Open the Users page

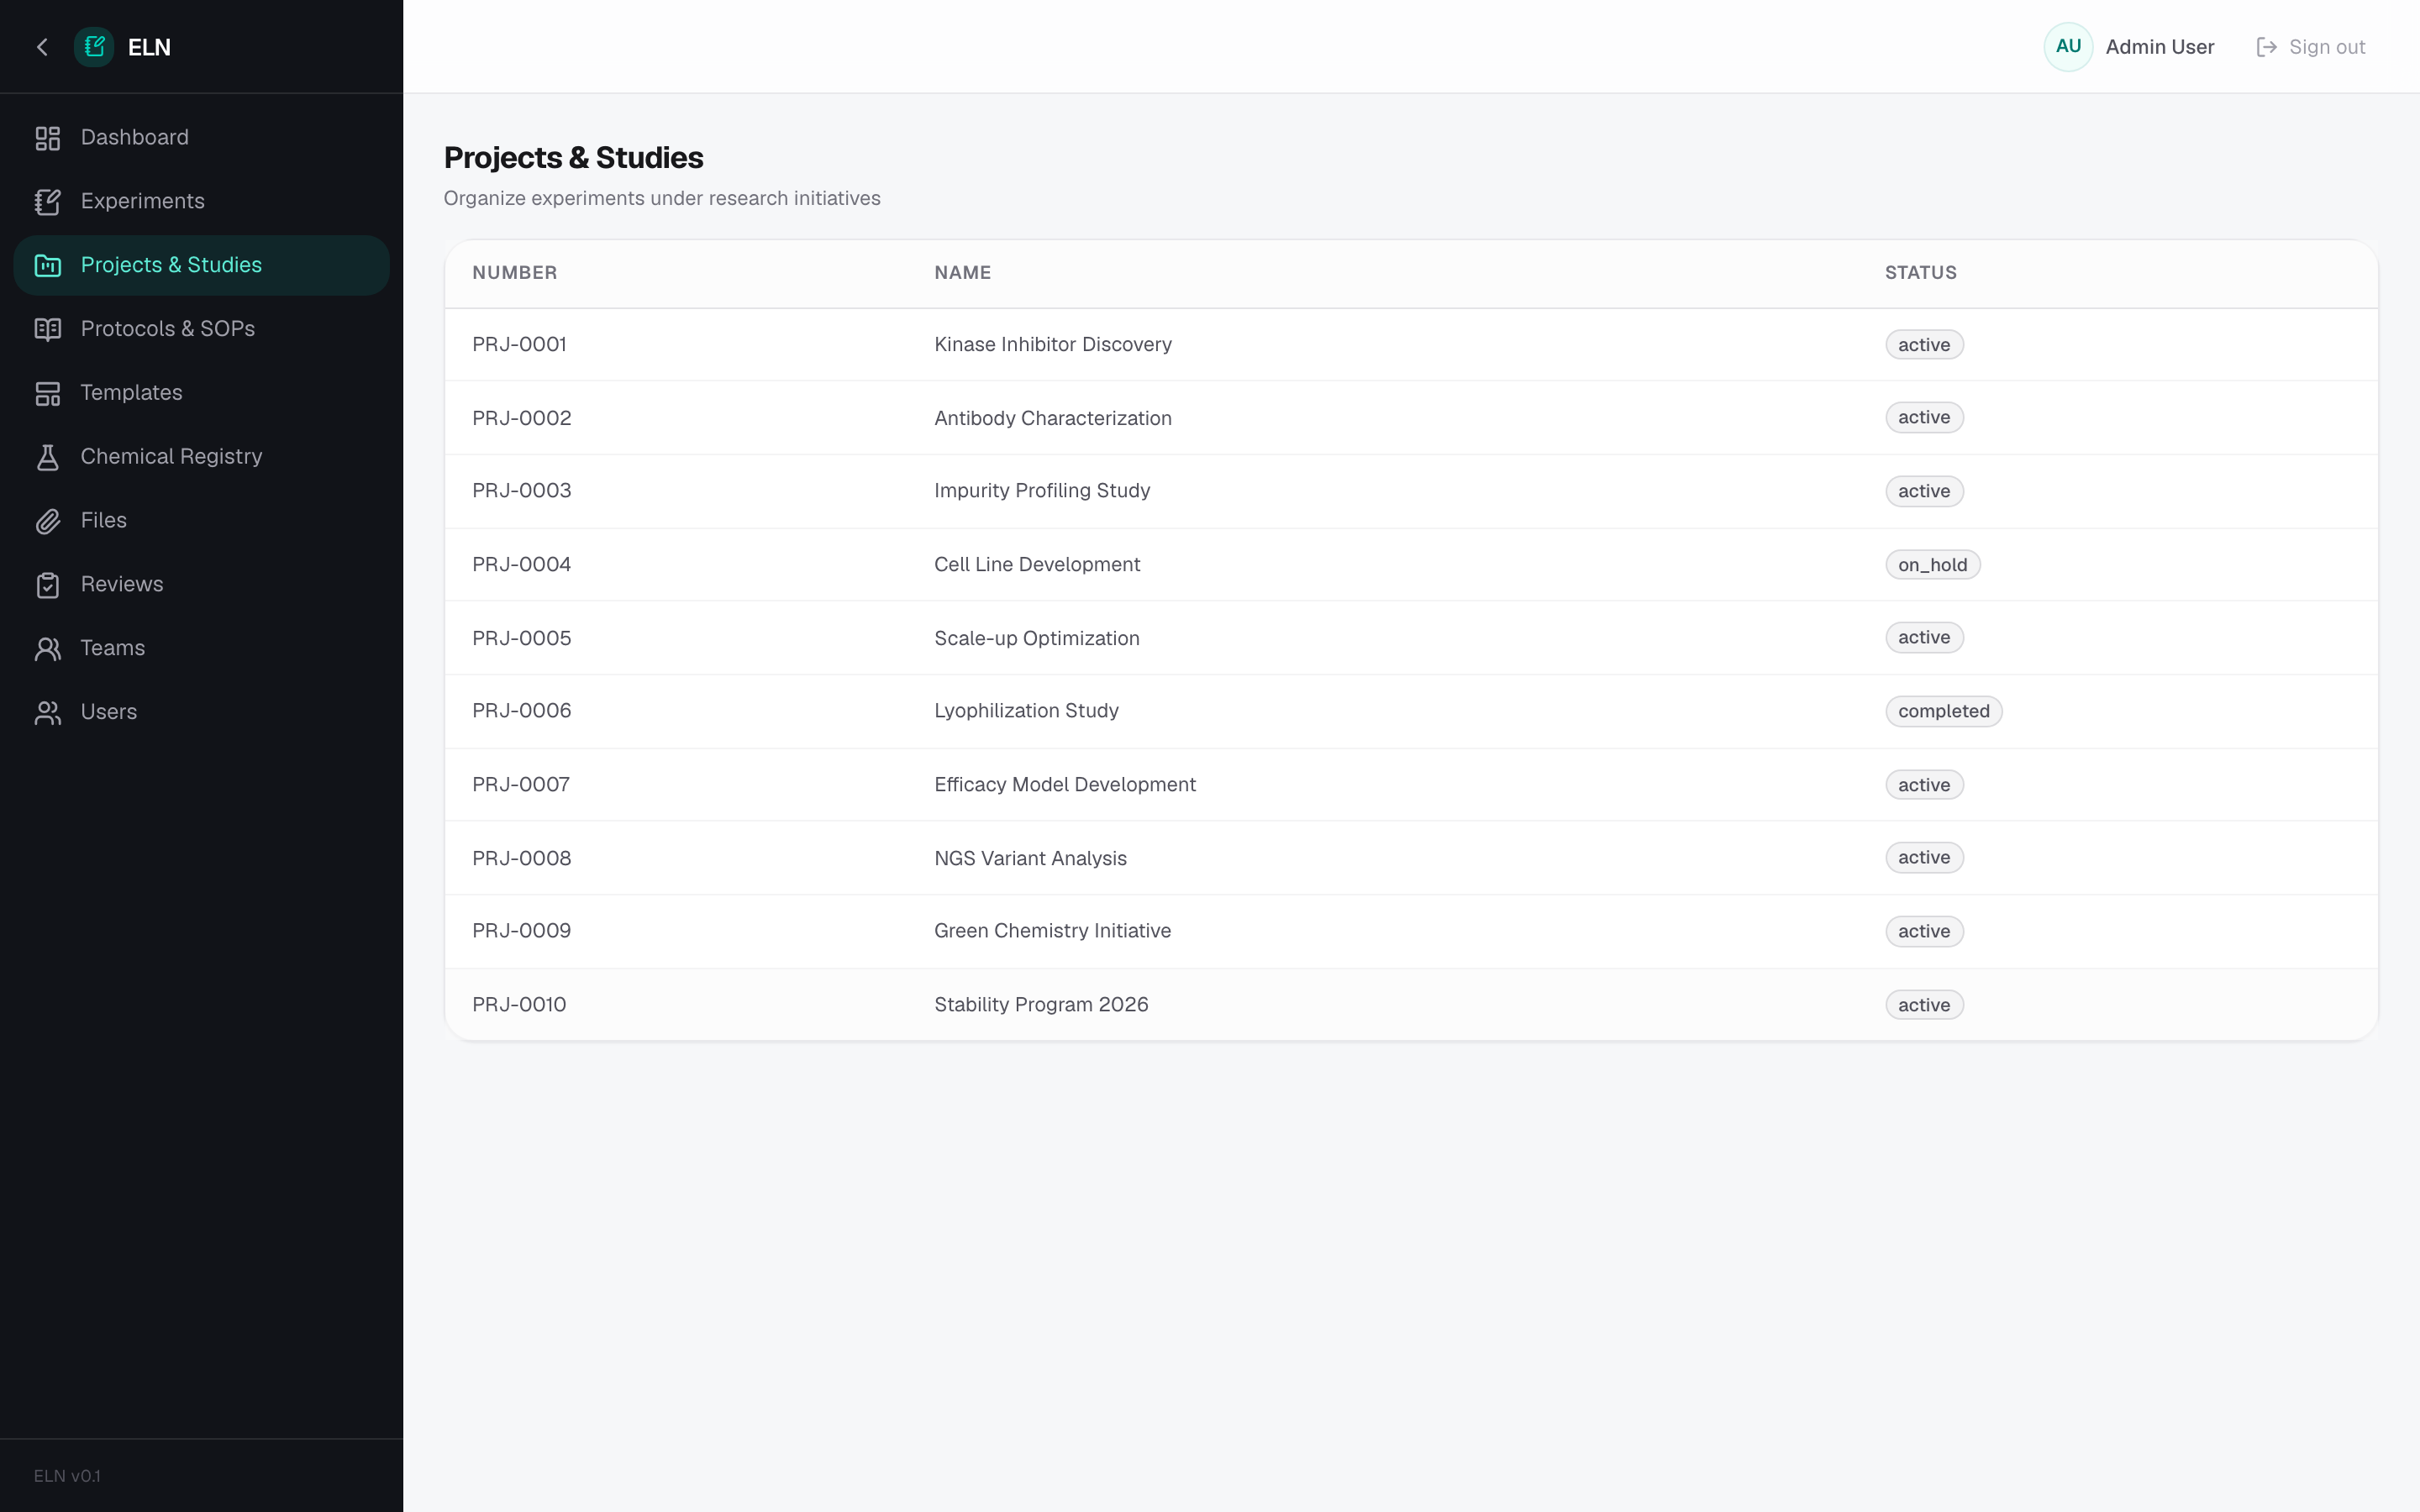(x=201, y=712)
